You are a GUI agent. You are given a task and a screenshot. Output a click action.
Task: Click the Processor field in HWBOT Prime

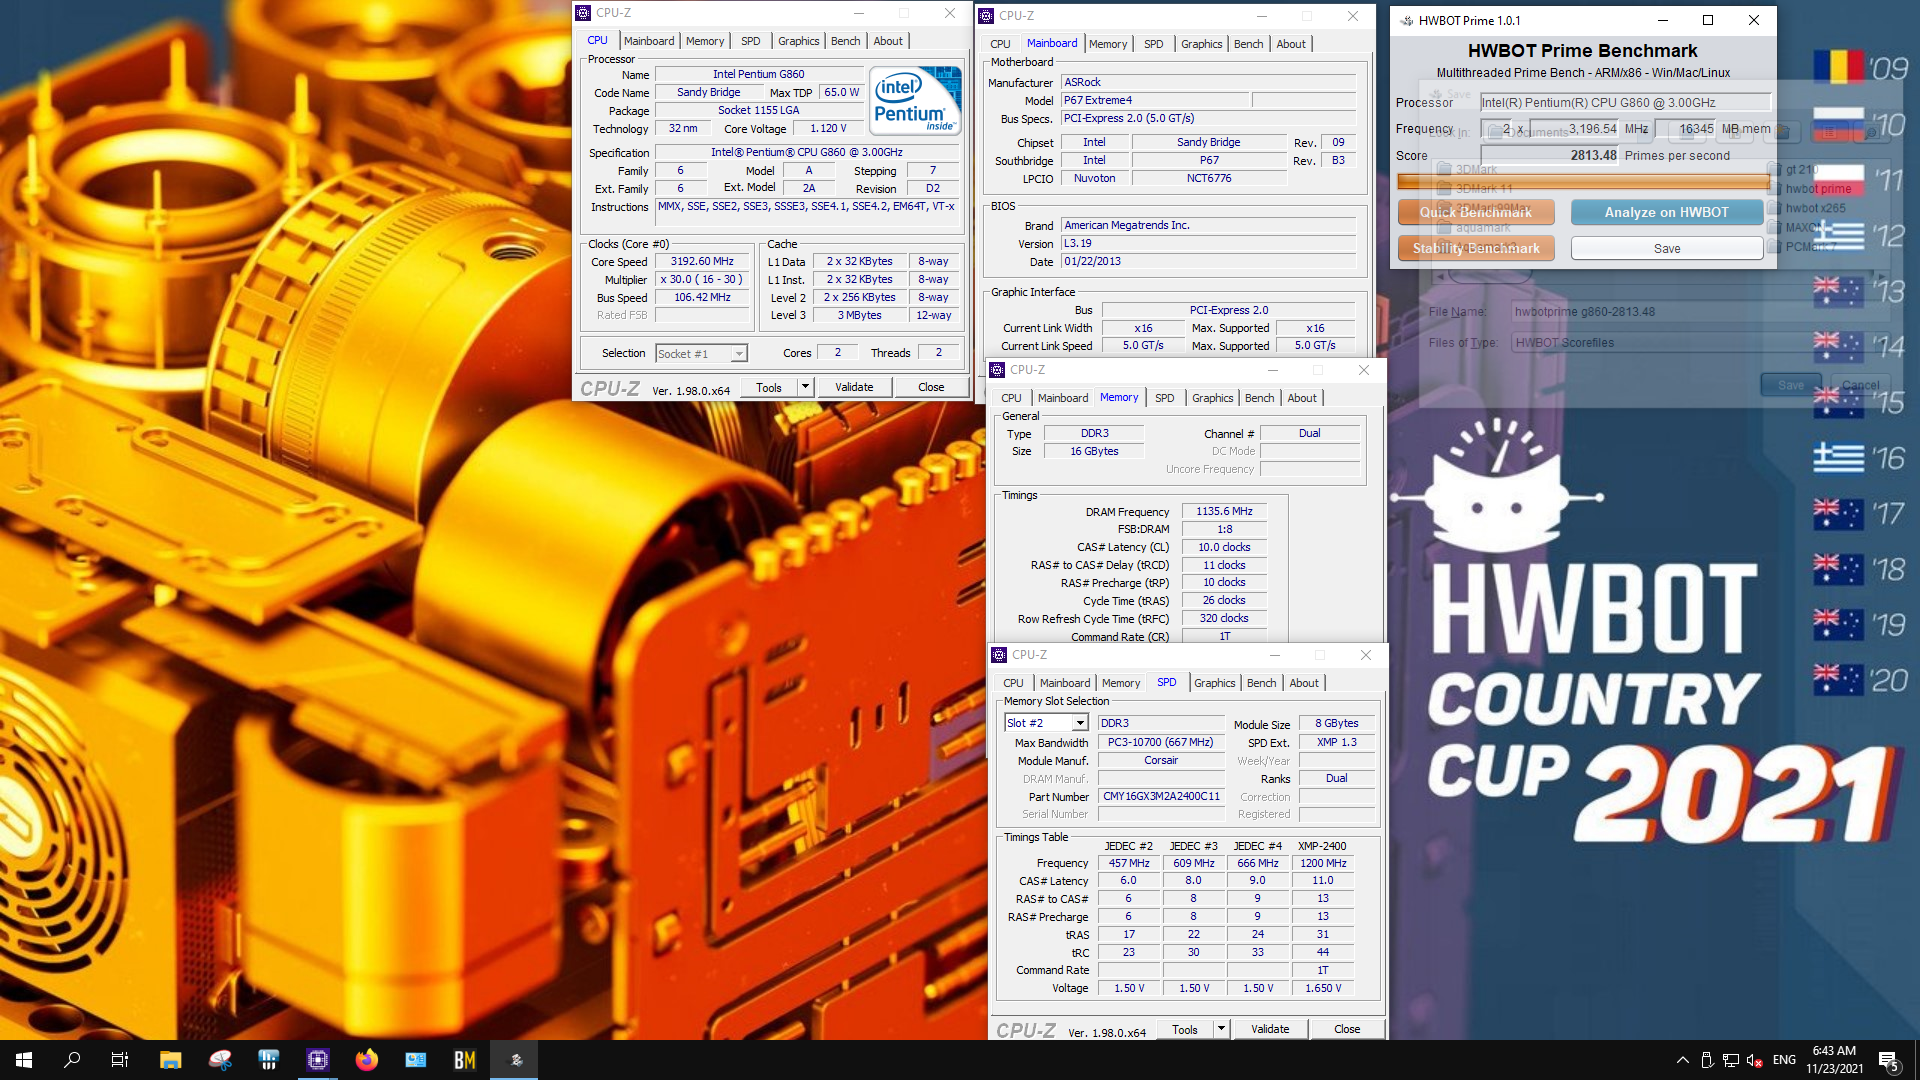click(1624, 102)
